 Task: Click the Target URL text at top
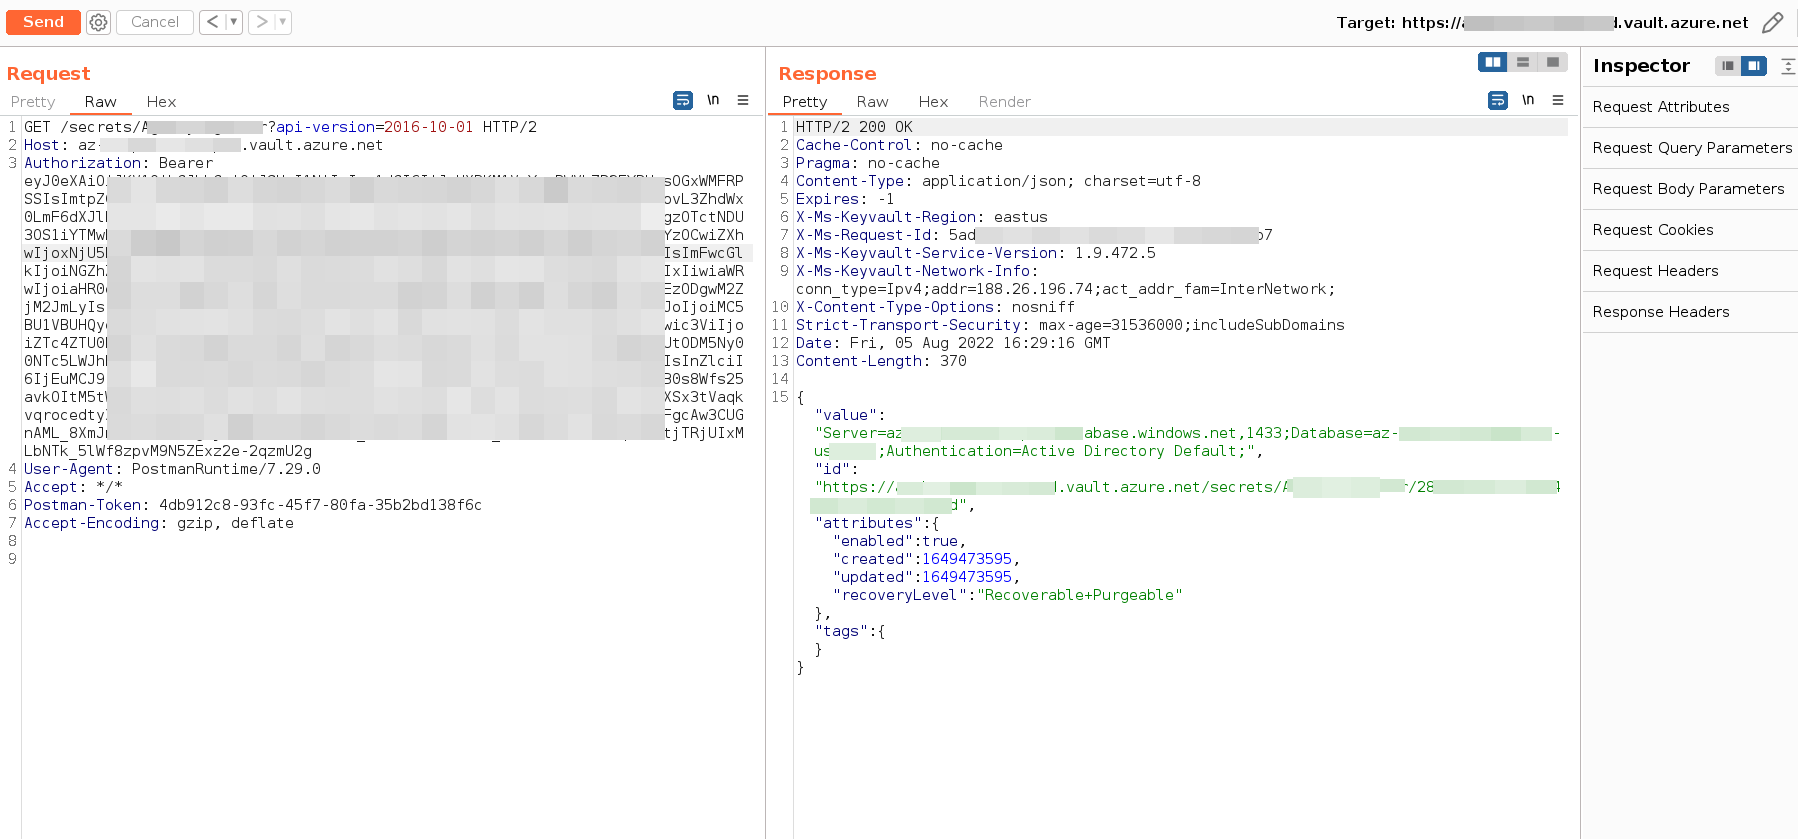(1543, 22)
